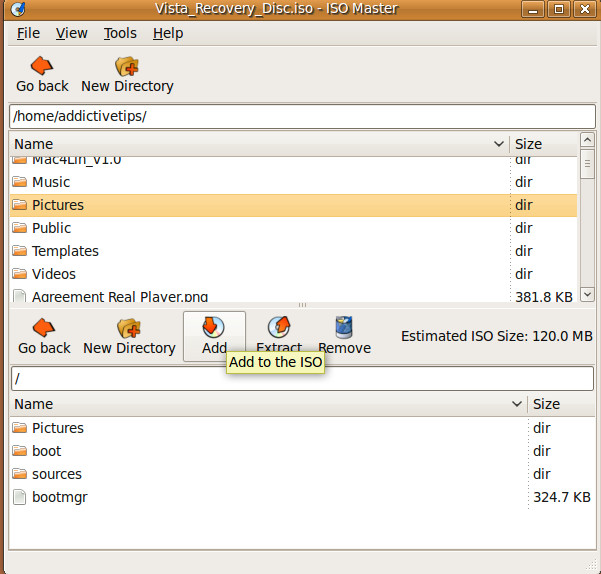Open the View menu

[x=71, y=33]
